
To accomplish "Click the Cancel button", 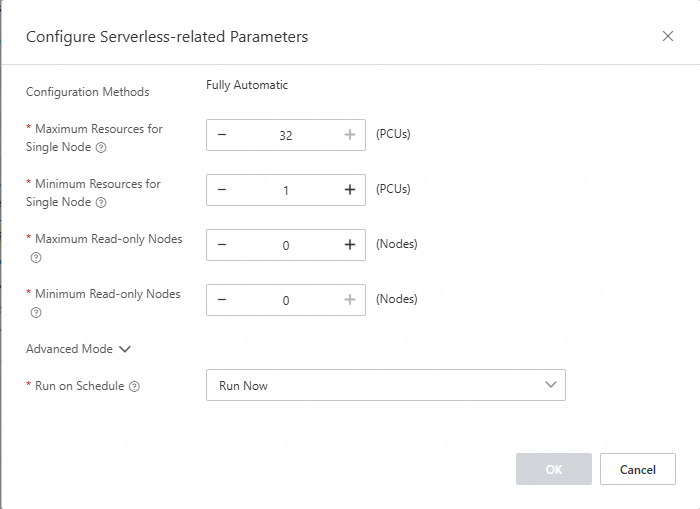I will 637,469.
